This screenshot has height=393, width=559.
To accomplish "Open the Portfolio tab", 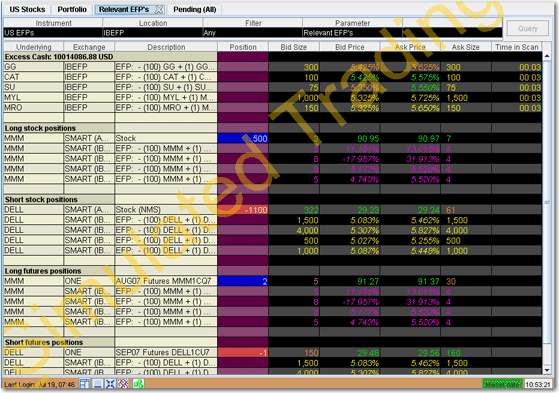I will [x=72, y=9].
